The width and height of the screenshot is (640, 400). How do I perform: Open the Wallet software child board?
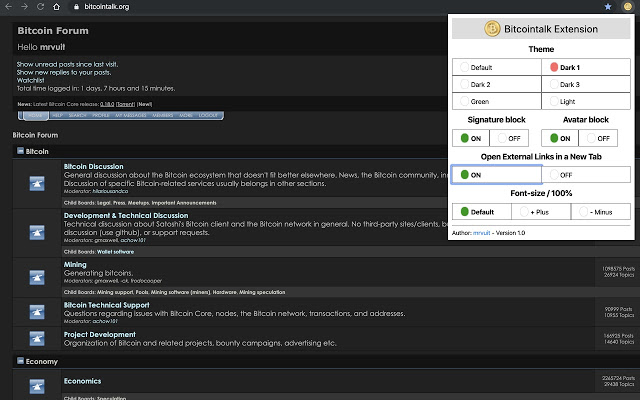[116, 252]
